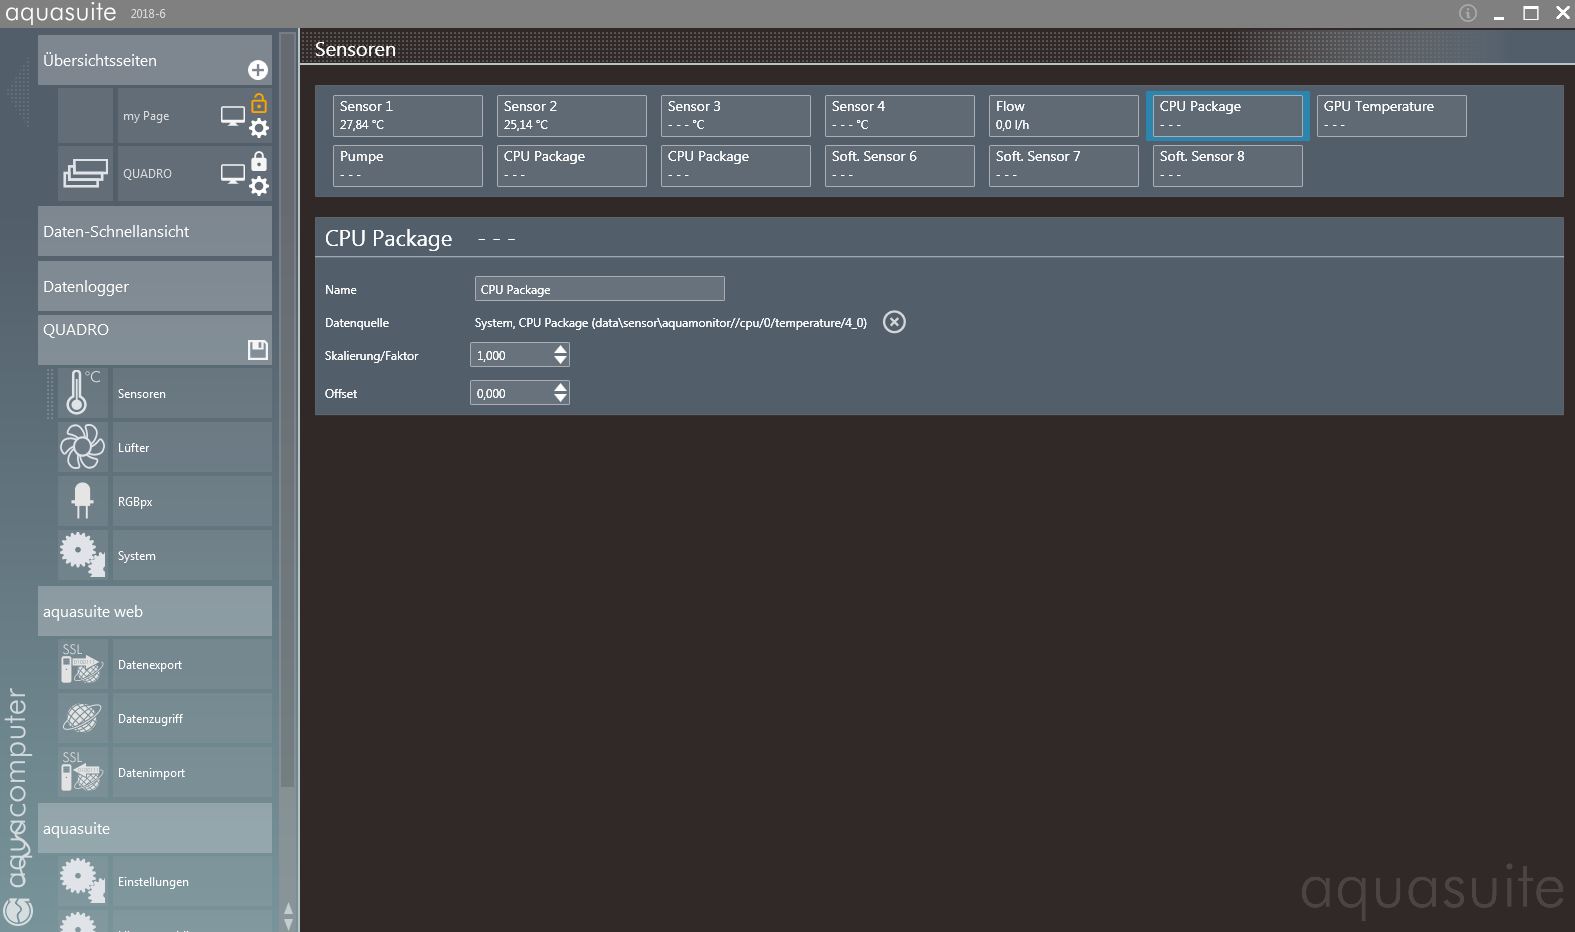The image size is (1575, 932).
Task: Remove the Datenquelle with the X icon
Action: point(894,322)
